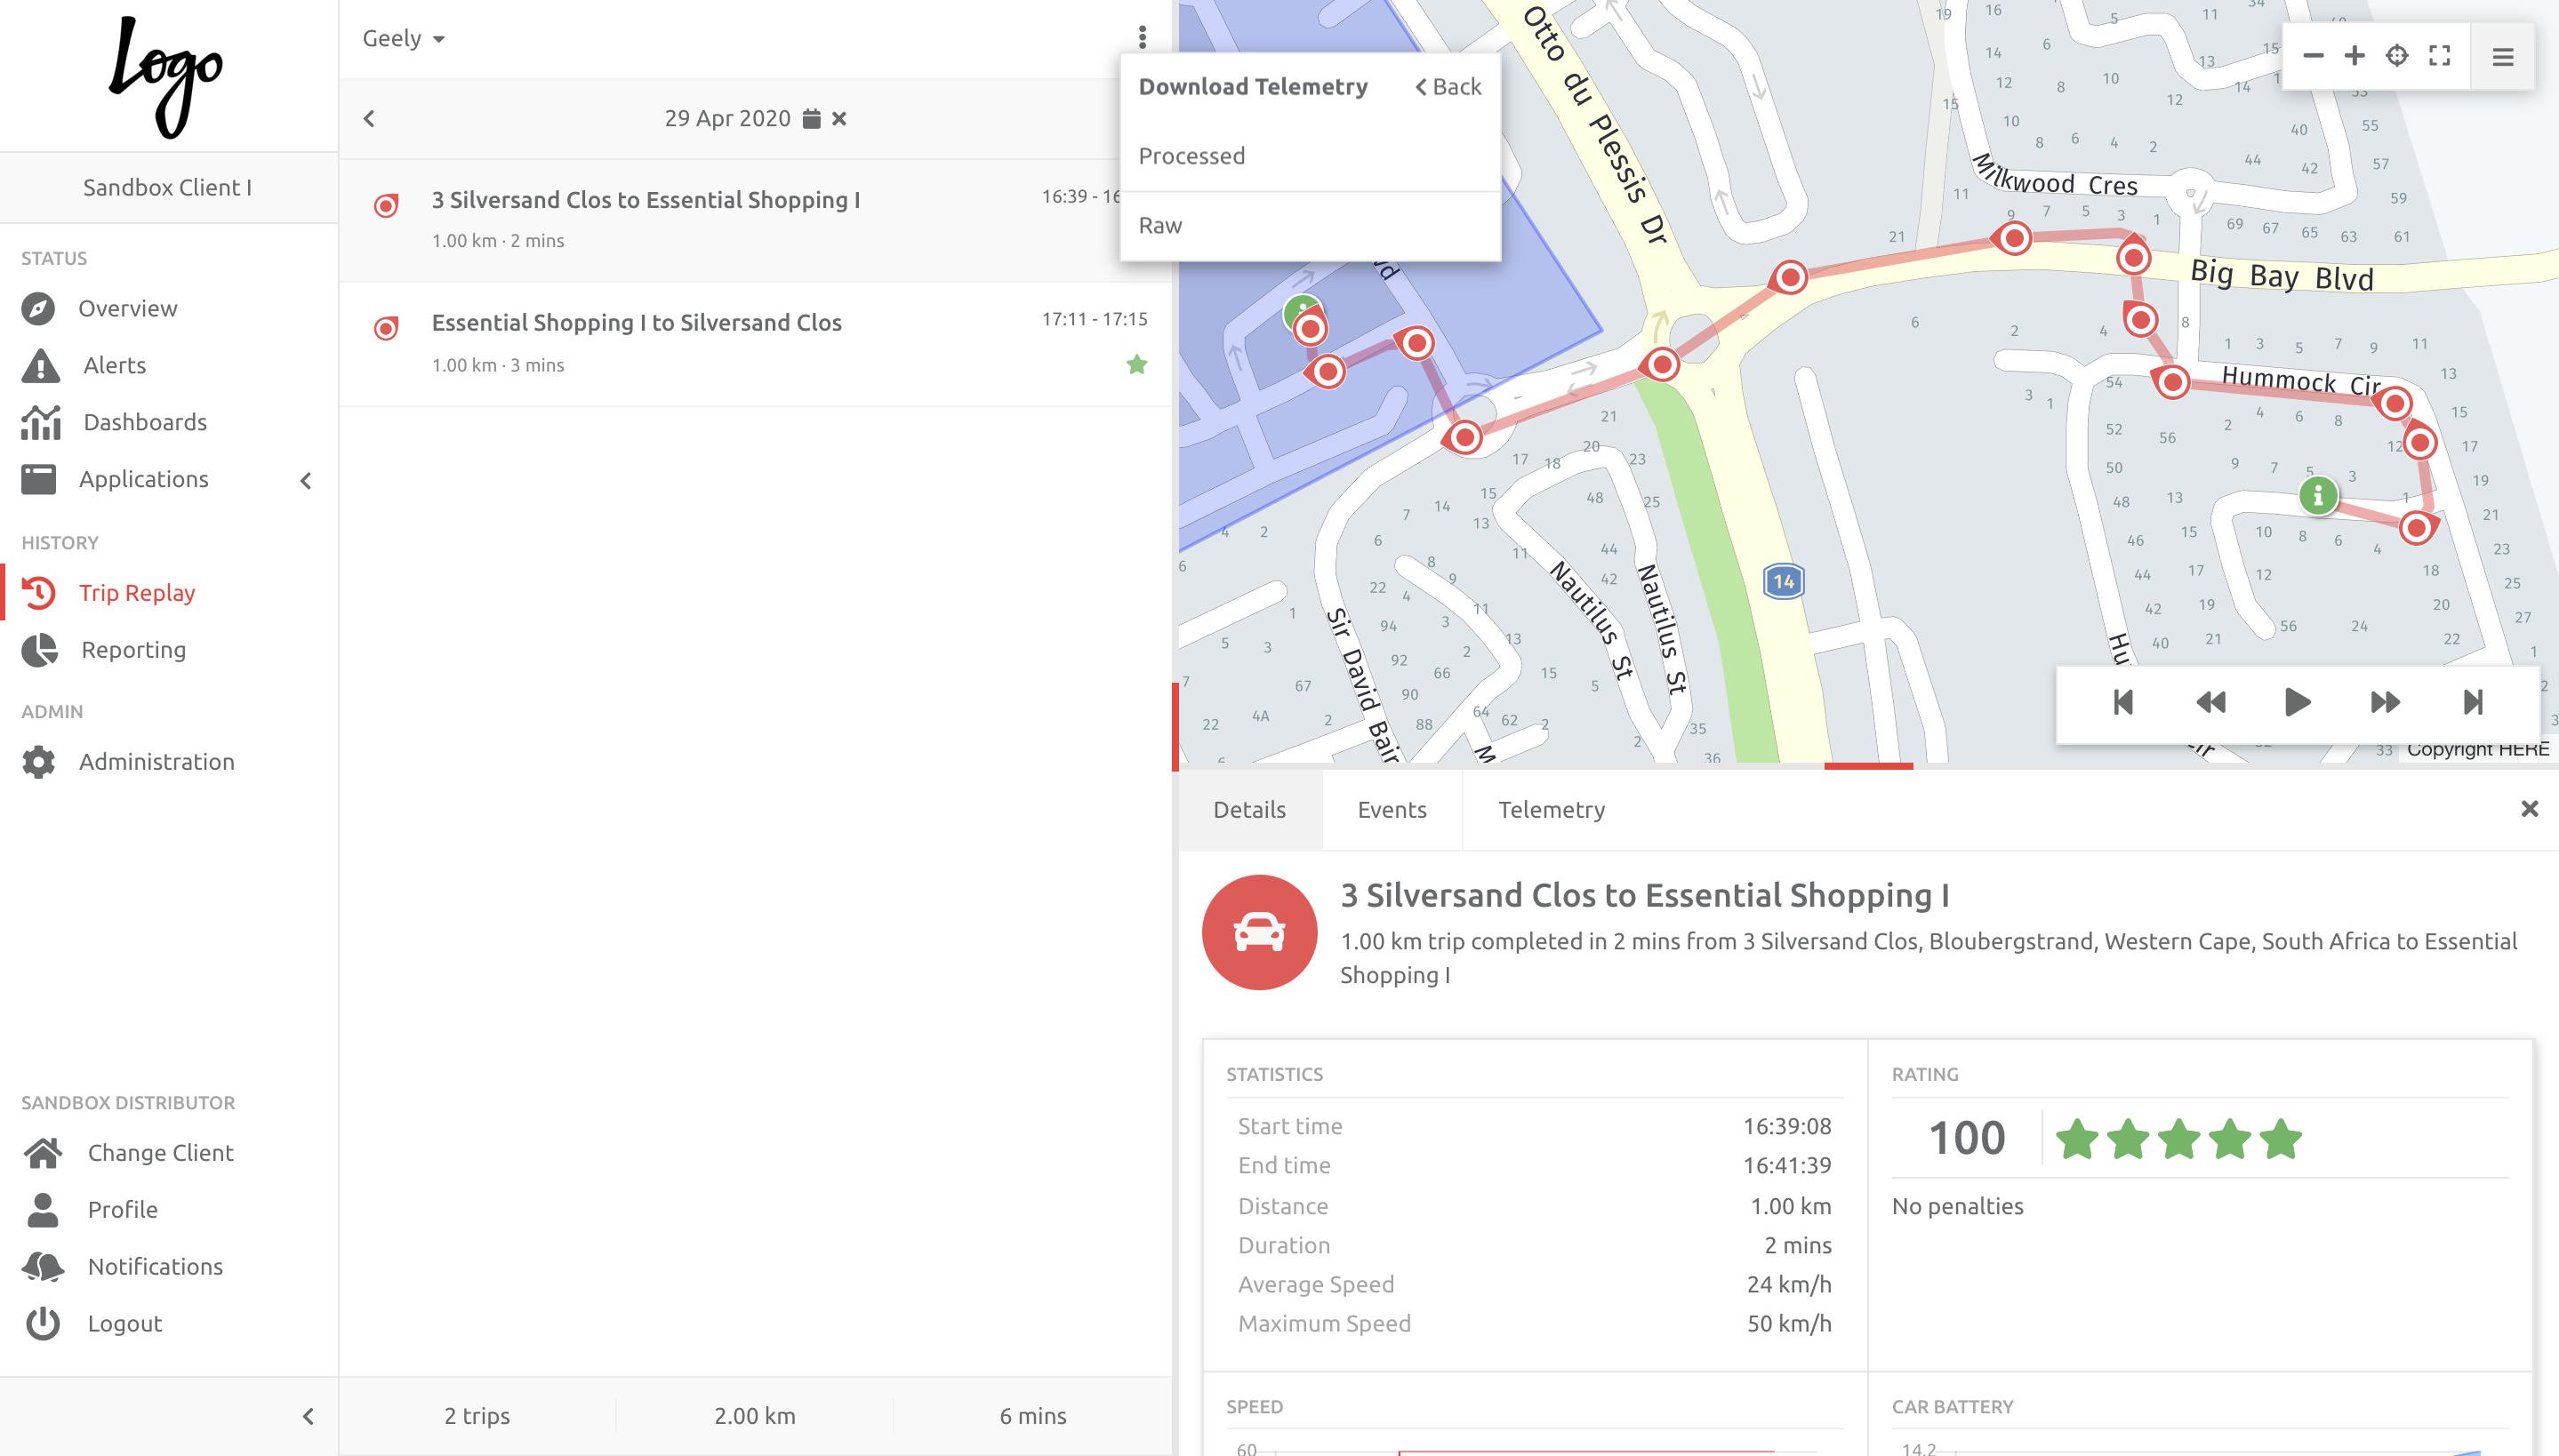Screen dimensions: 2559x1456
Task: Switch to the Events tab
Action: click(1392, 809)
